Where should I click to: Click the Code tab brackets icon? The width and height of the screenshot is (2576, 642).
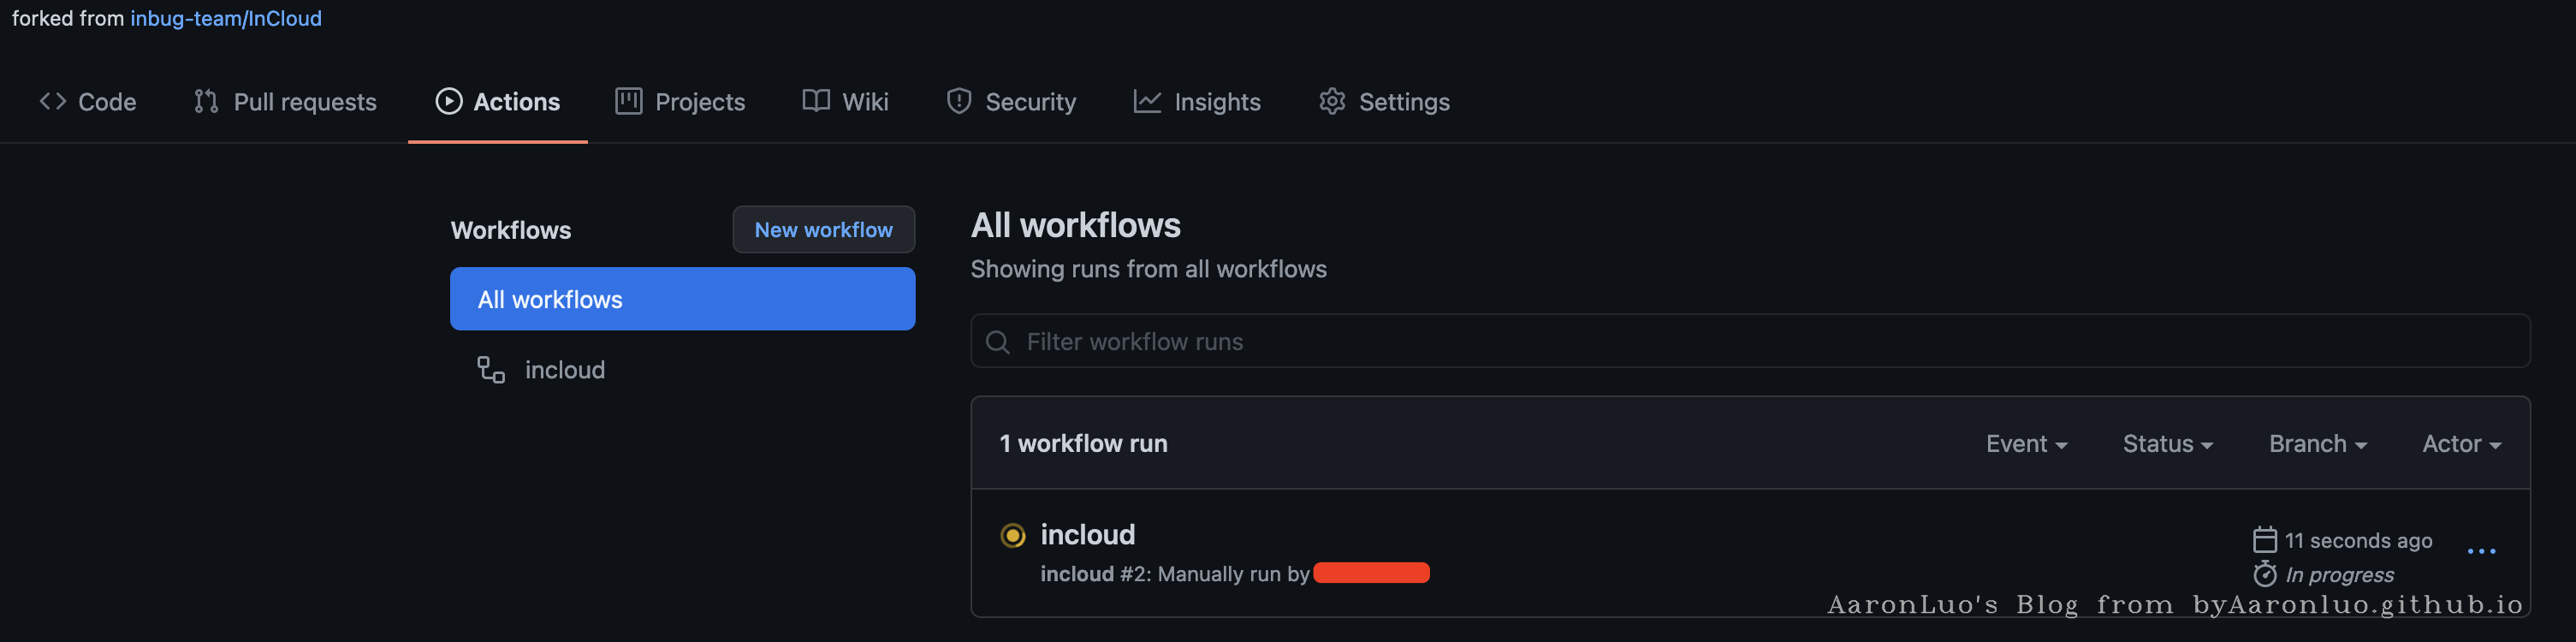(x=53, y=101)
